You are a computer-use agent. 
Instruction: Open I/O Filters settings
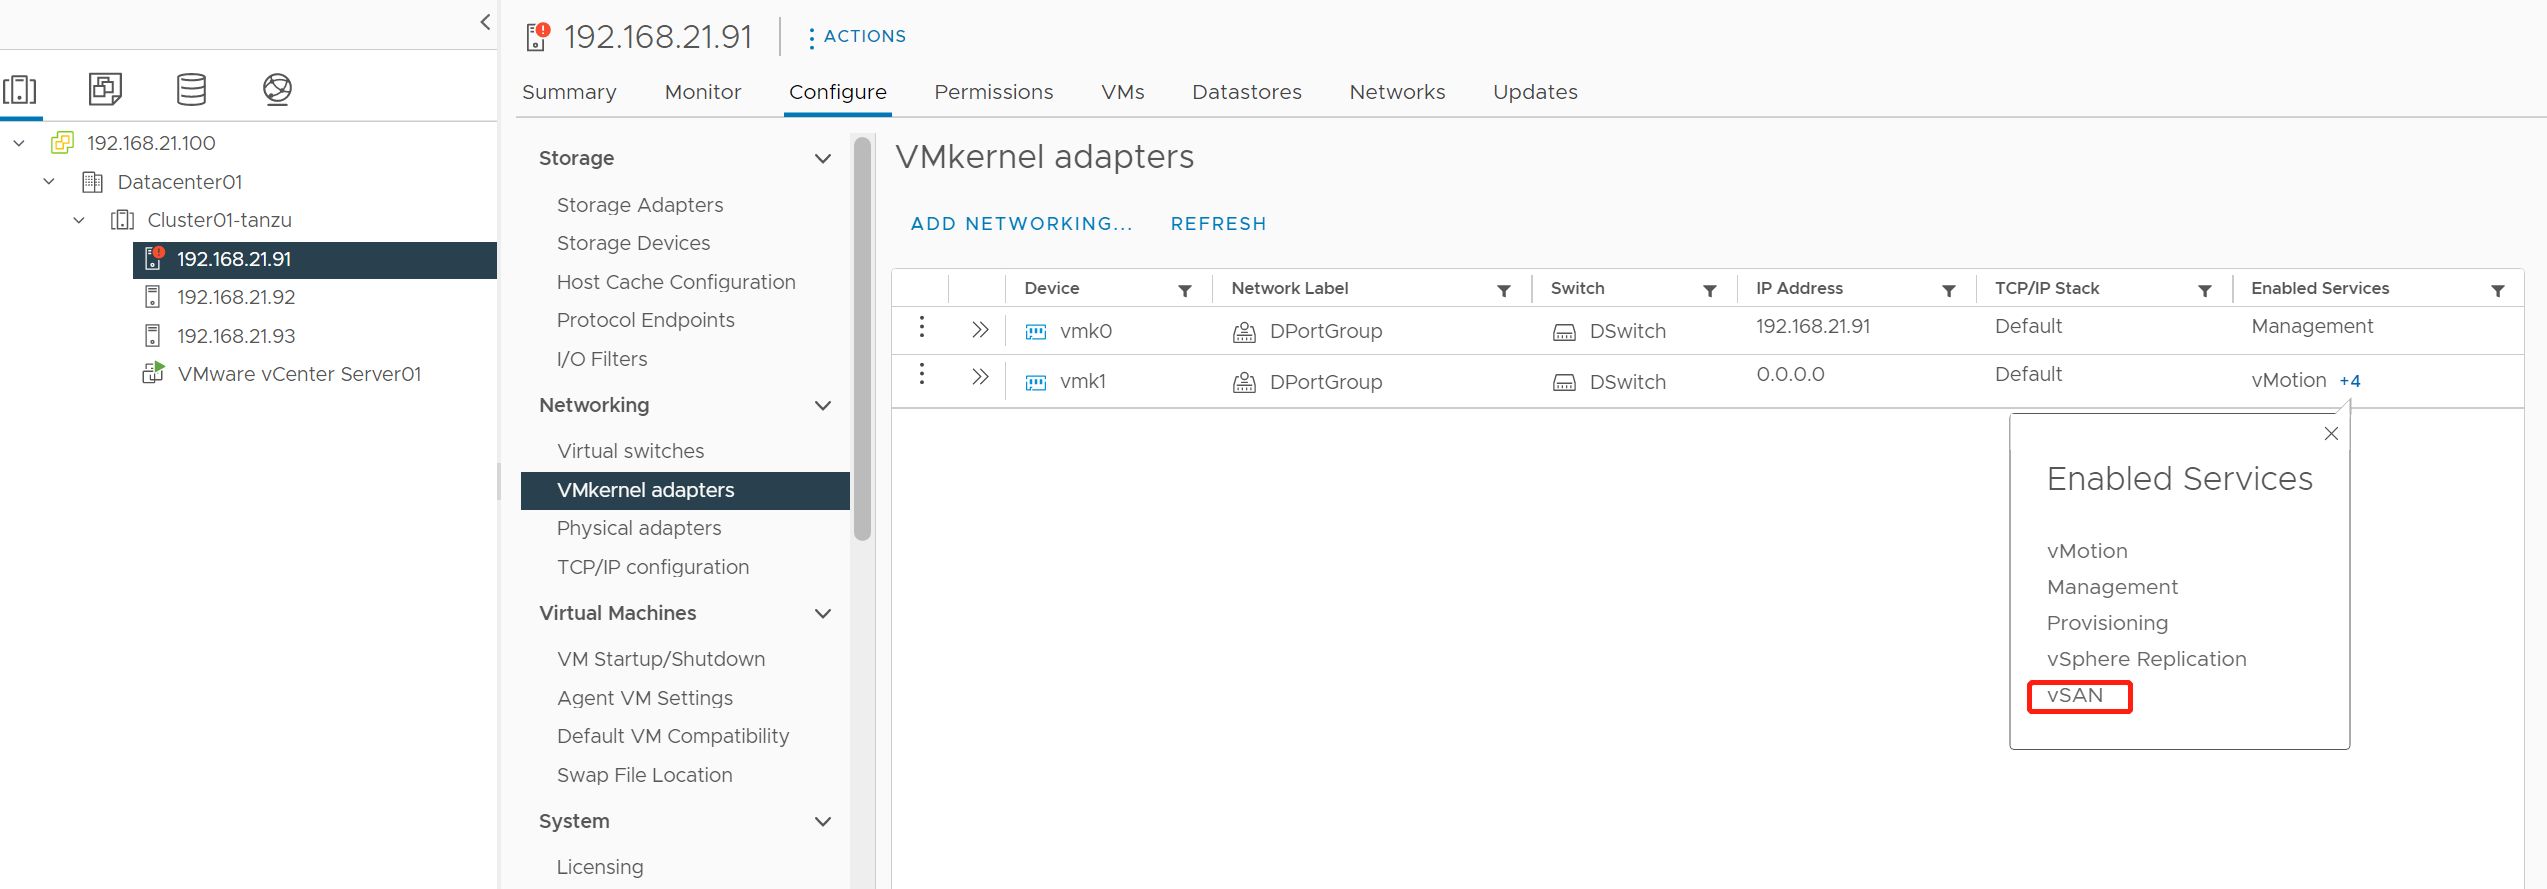(602, 359)
